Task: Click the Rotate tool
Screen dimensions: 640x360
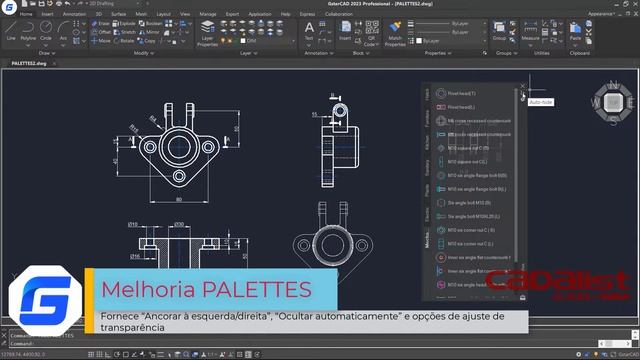Action: pos(124,41)
